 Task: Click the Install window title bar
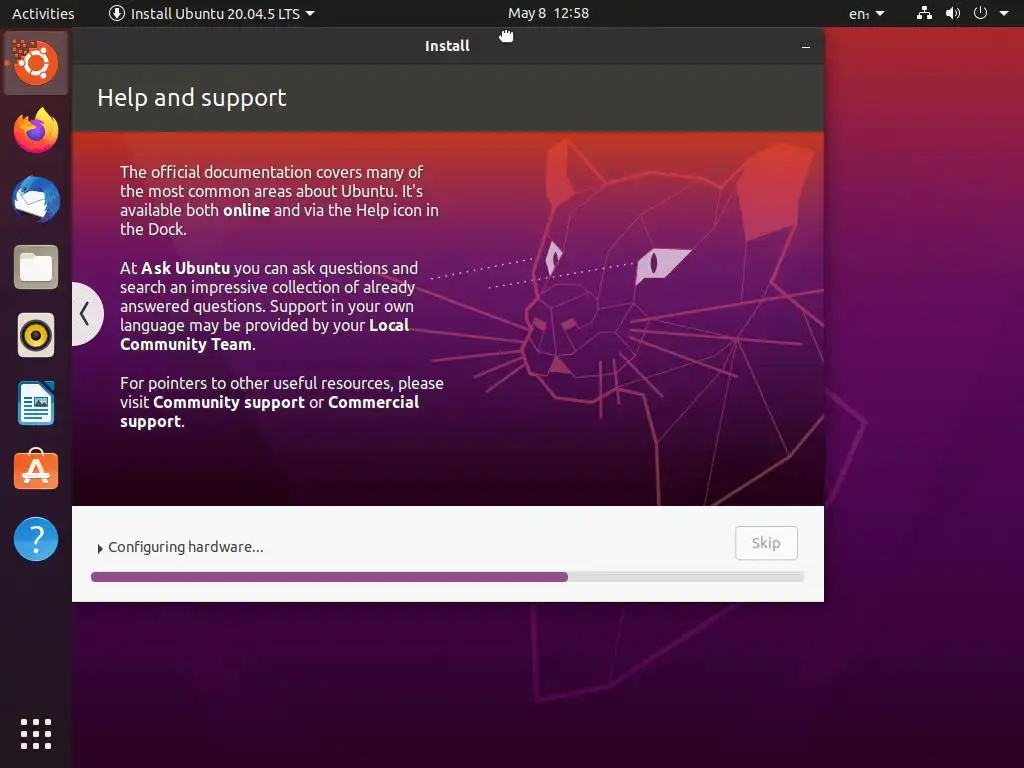(x=447, y=46)
